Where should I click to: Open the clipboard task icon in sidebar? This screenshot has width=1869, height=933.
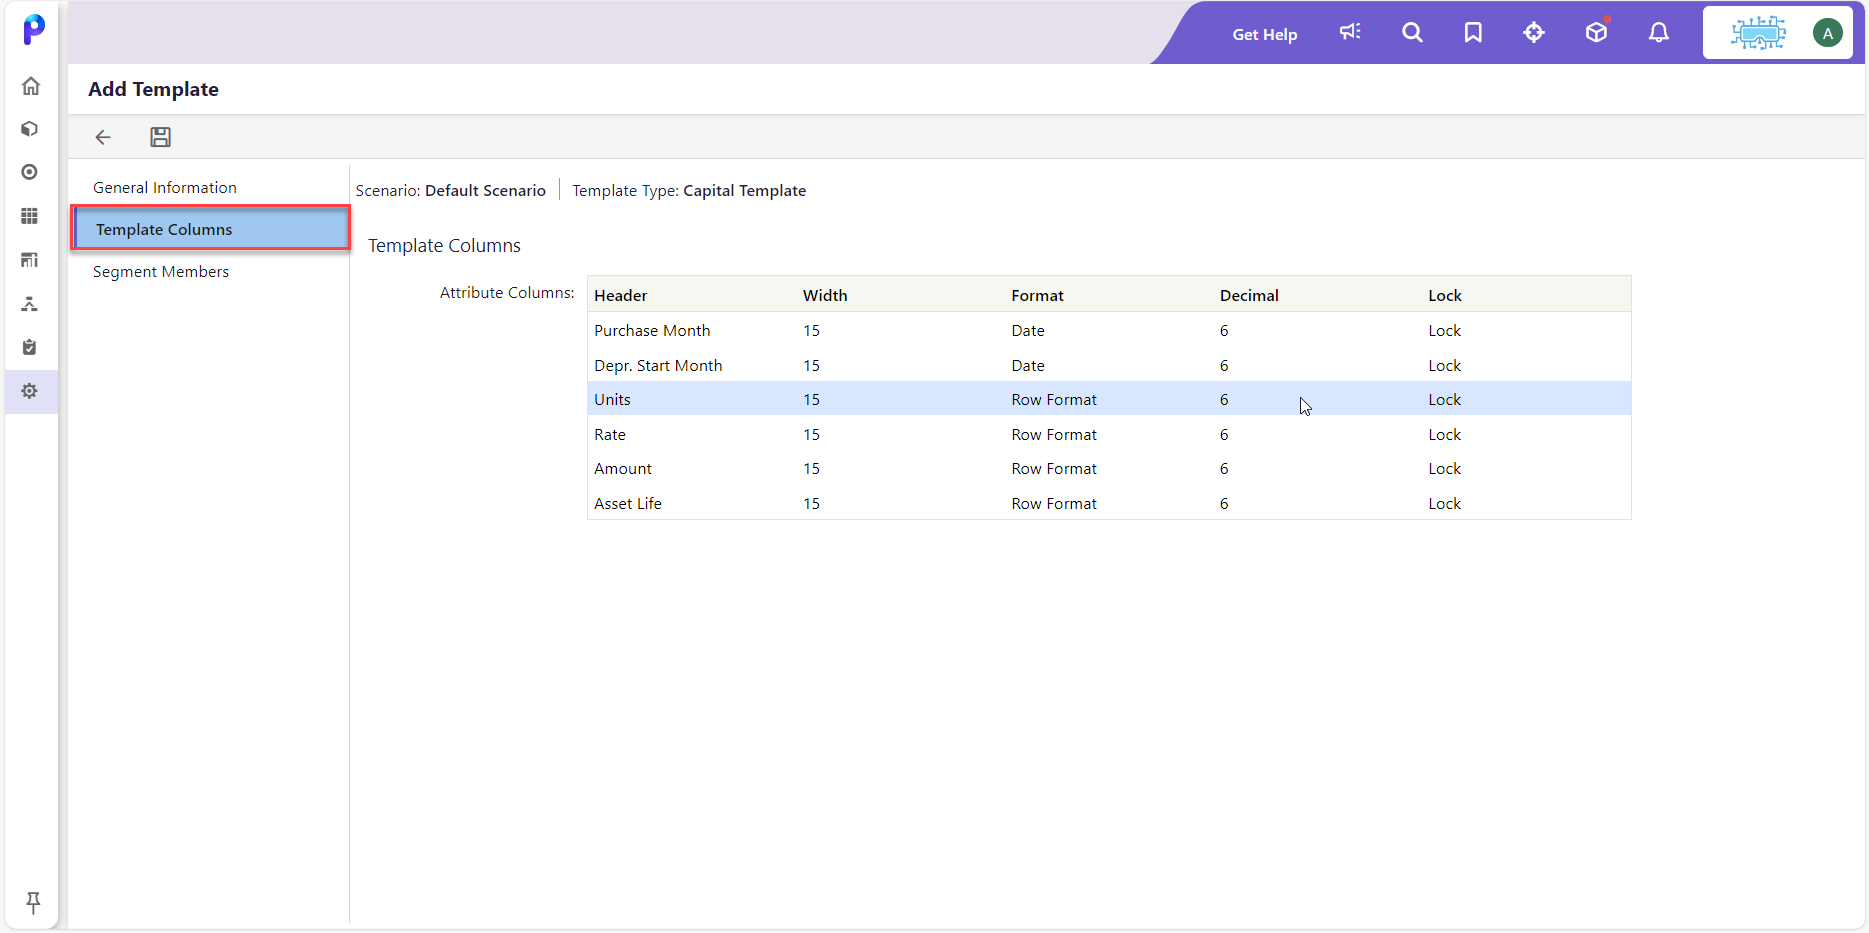pos(30,347)
